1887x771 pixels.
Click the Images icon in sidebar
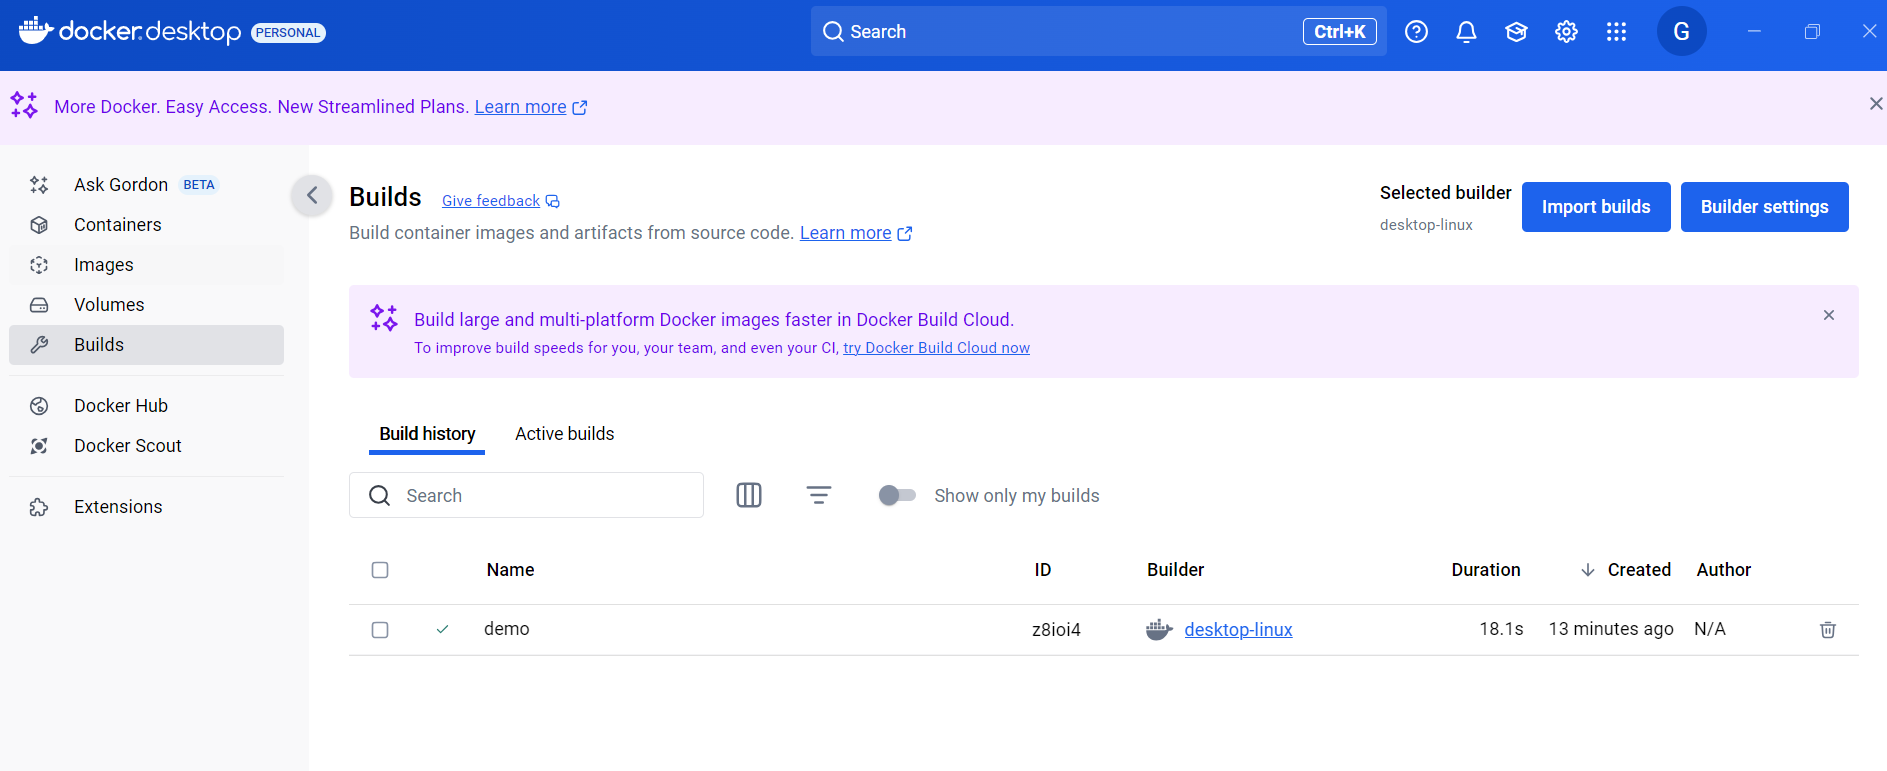(39, 265)
